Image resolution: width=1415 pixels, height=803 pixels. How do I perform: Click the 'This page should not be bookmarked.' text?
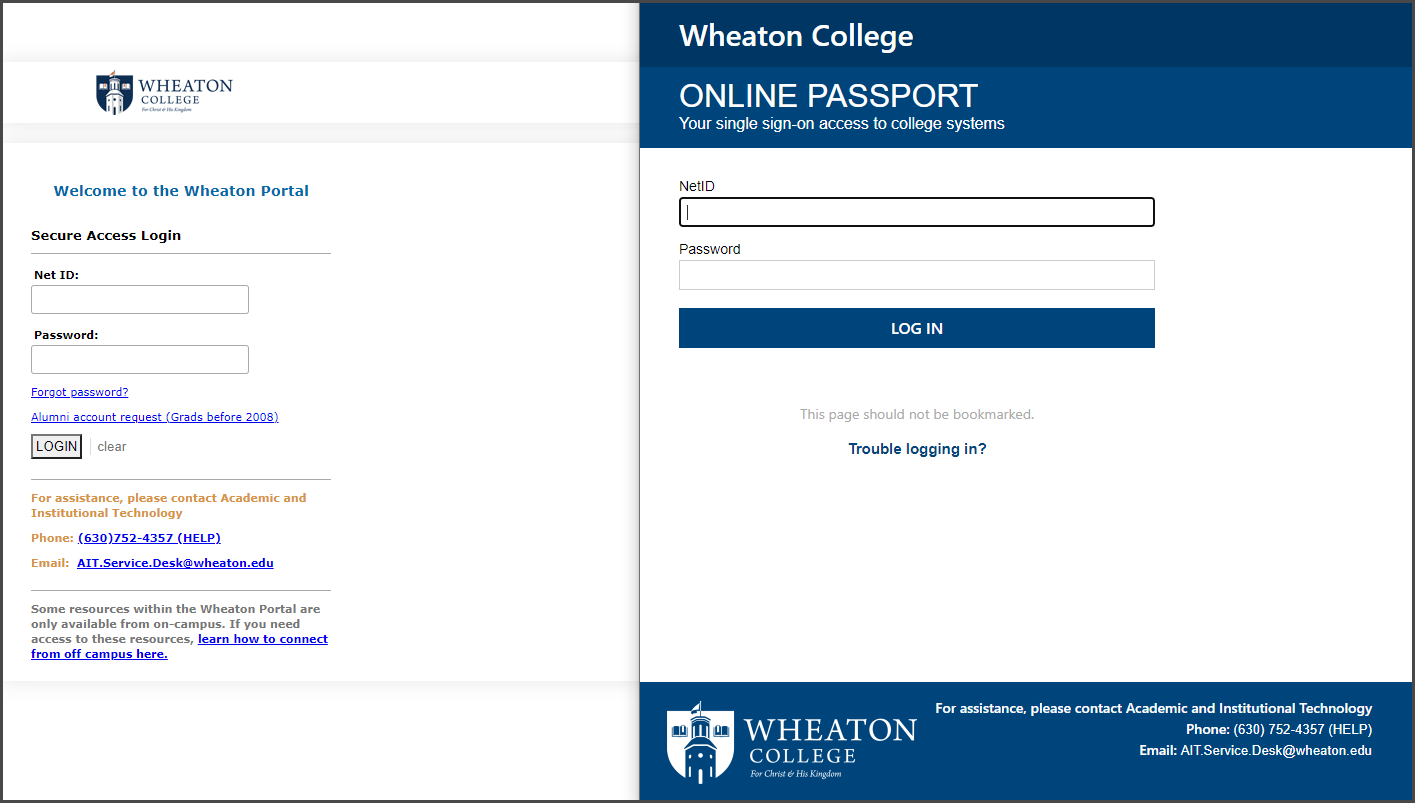coord(917,414)
